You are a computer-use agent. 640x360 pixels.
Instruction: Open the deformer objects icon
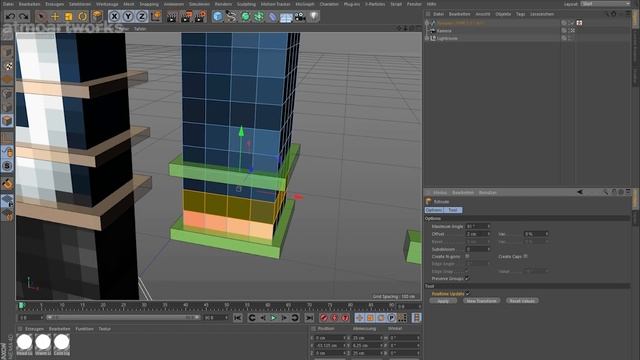[x=272, y=17]
